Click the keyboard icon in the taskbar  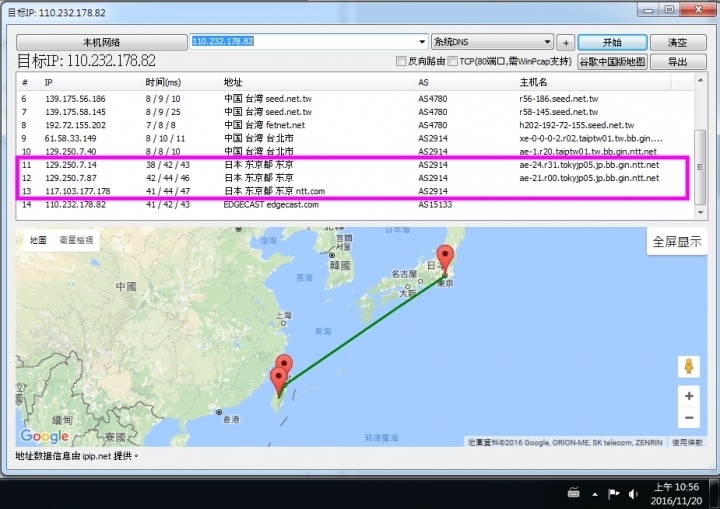point(573,493)
